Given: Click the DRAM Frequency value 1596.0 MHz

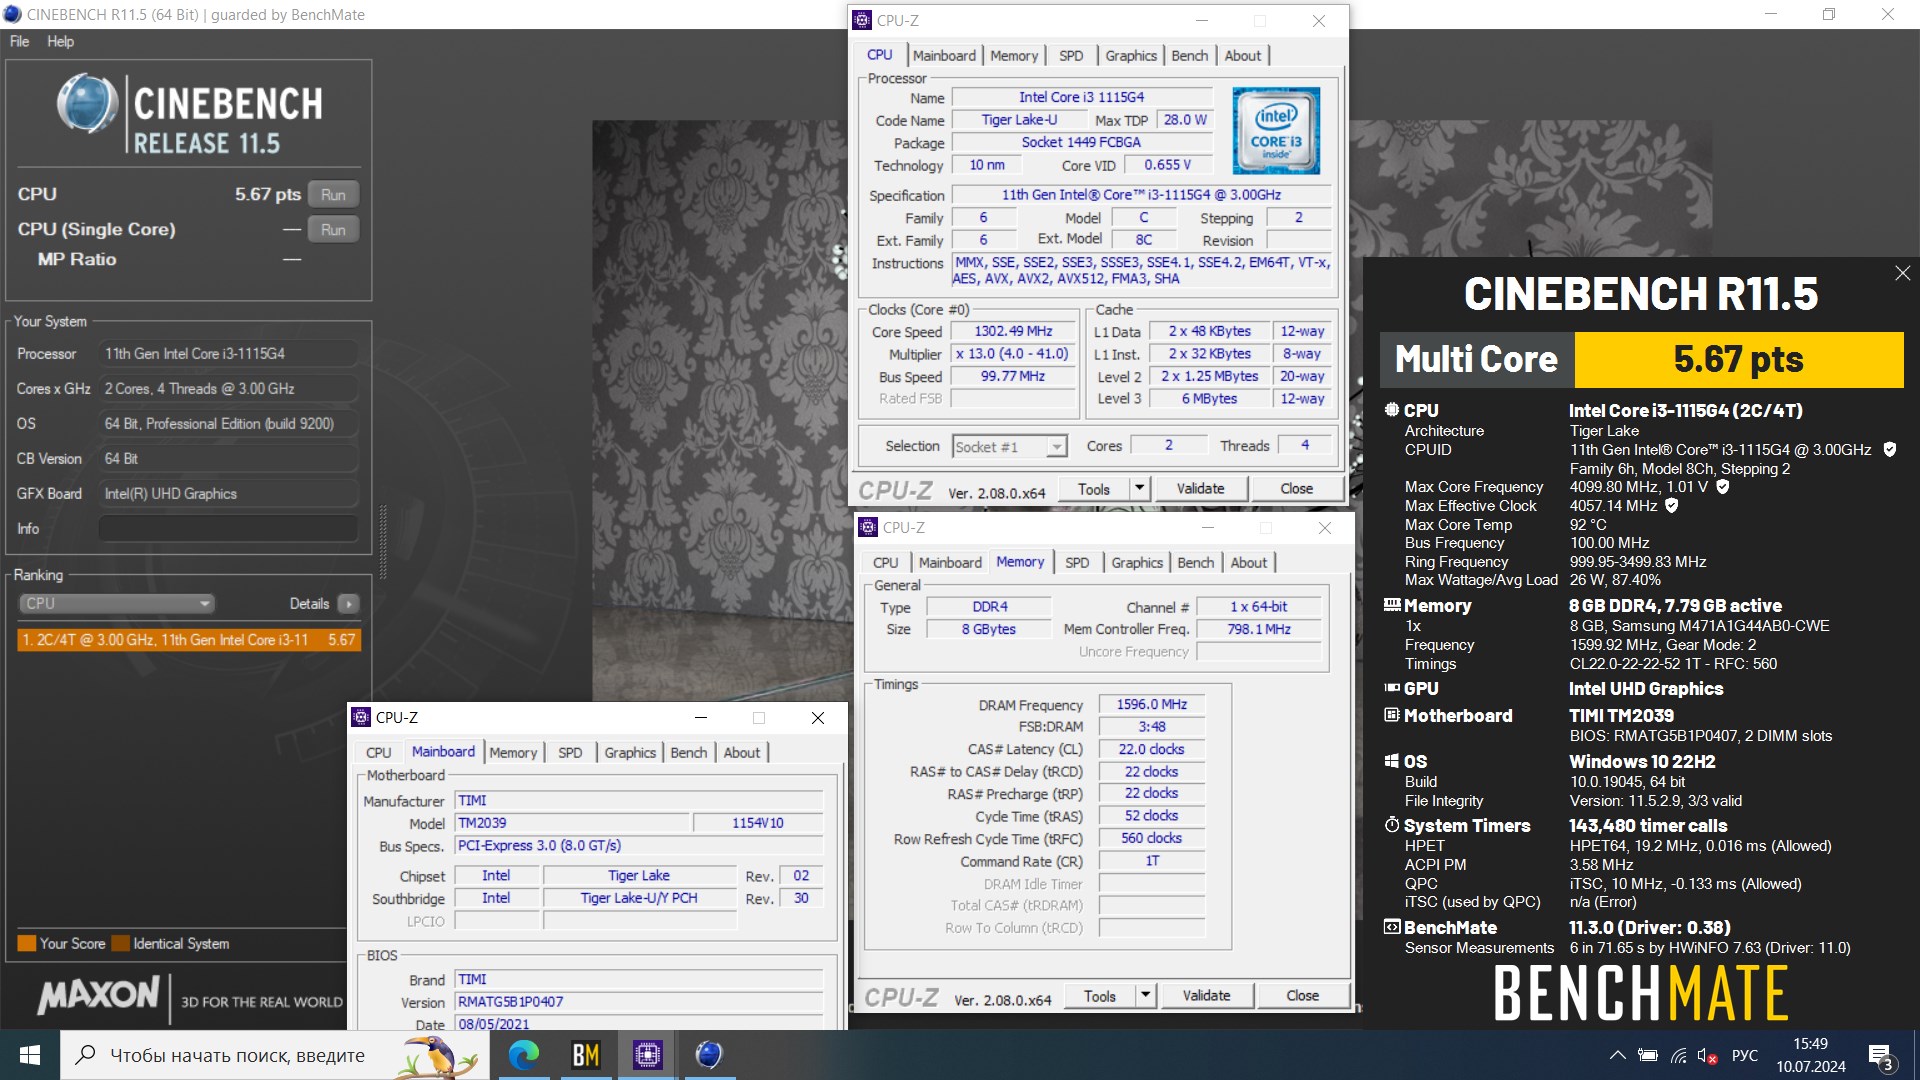Looking at the screenshot, I should pyautogui.click(x=1152, y=704).
